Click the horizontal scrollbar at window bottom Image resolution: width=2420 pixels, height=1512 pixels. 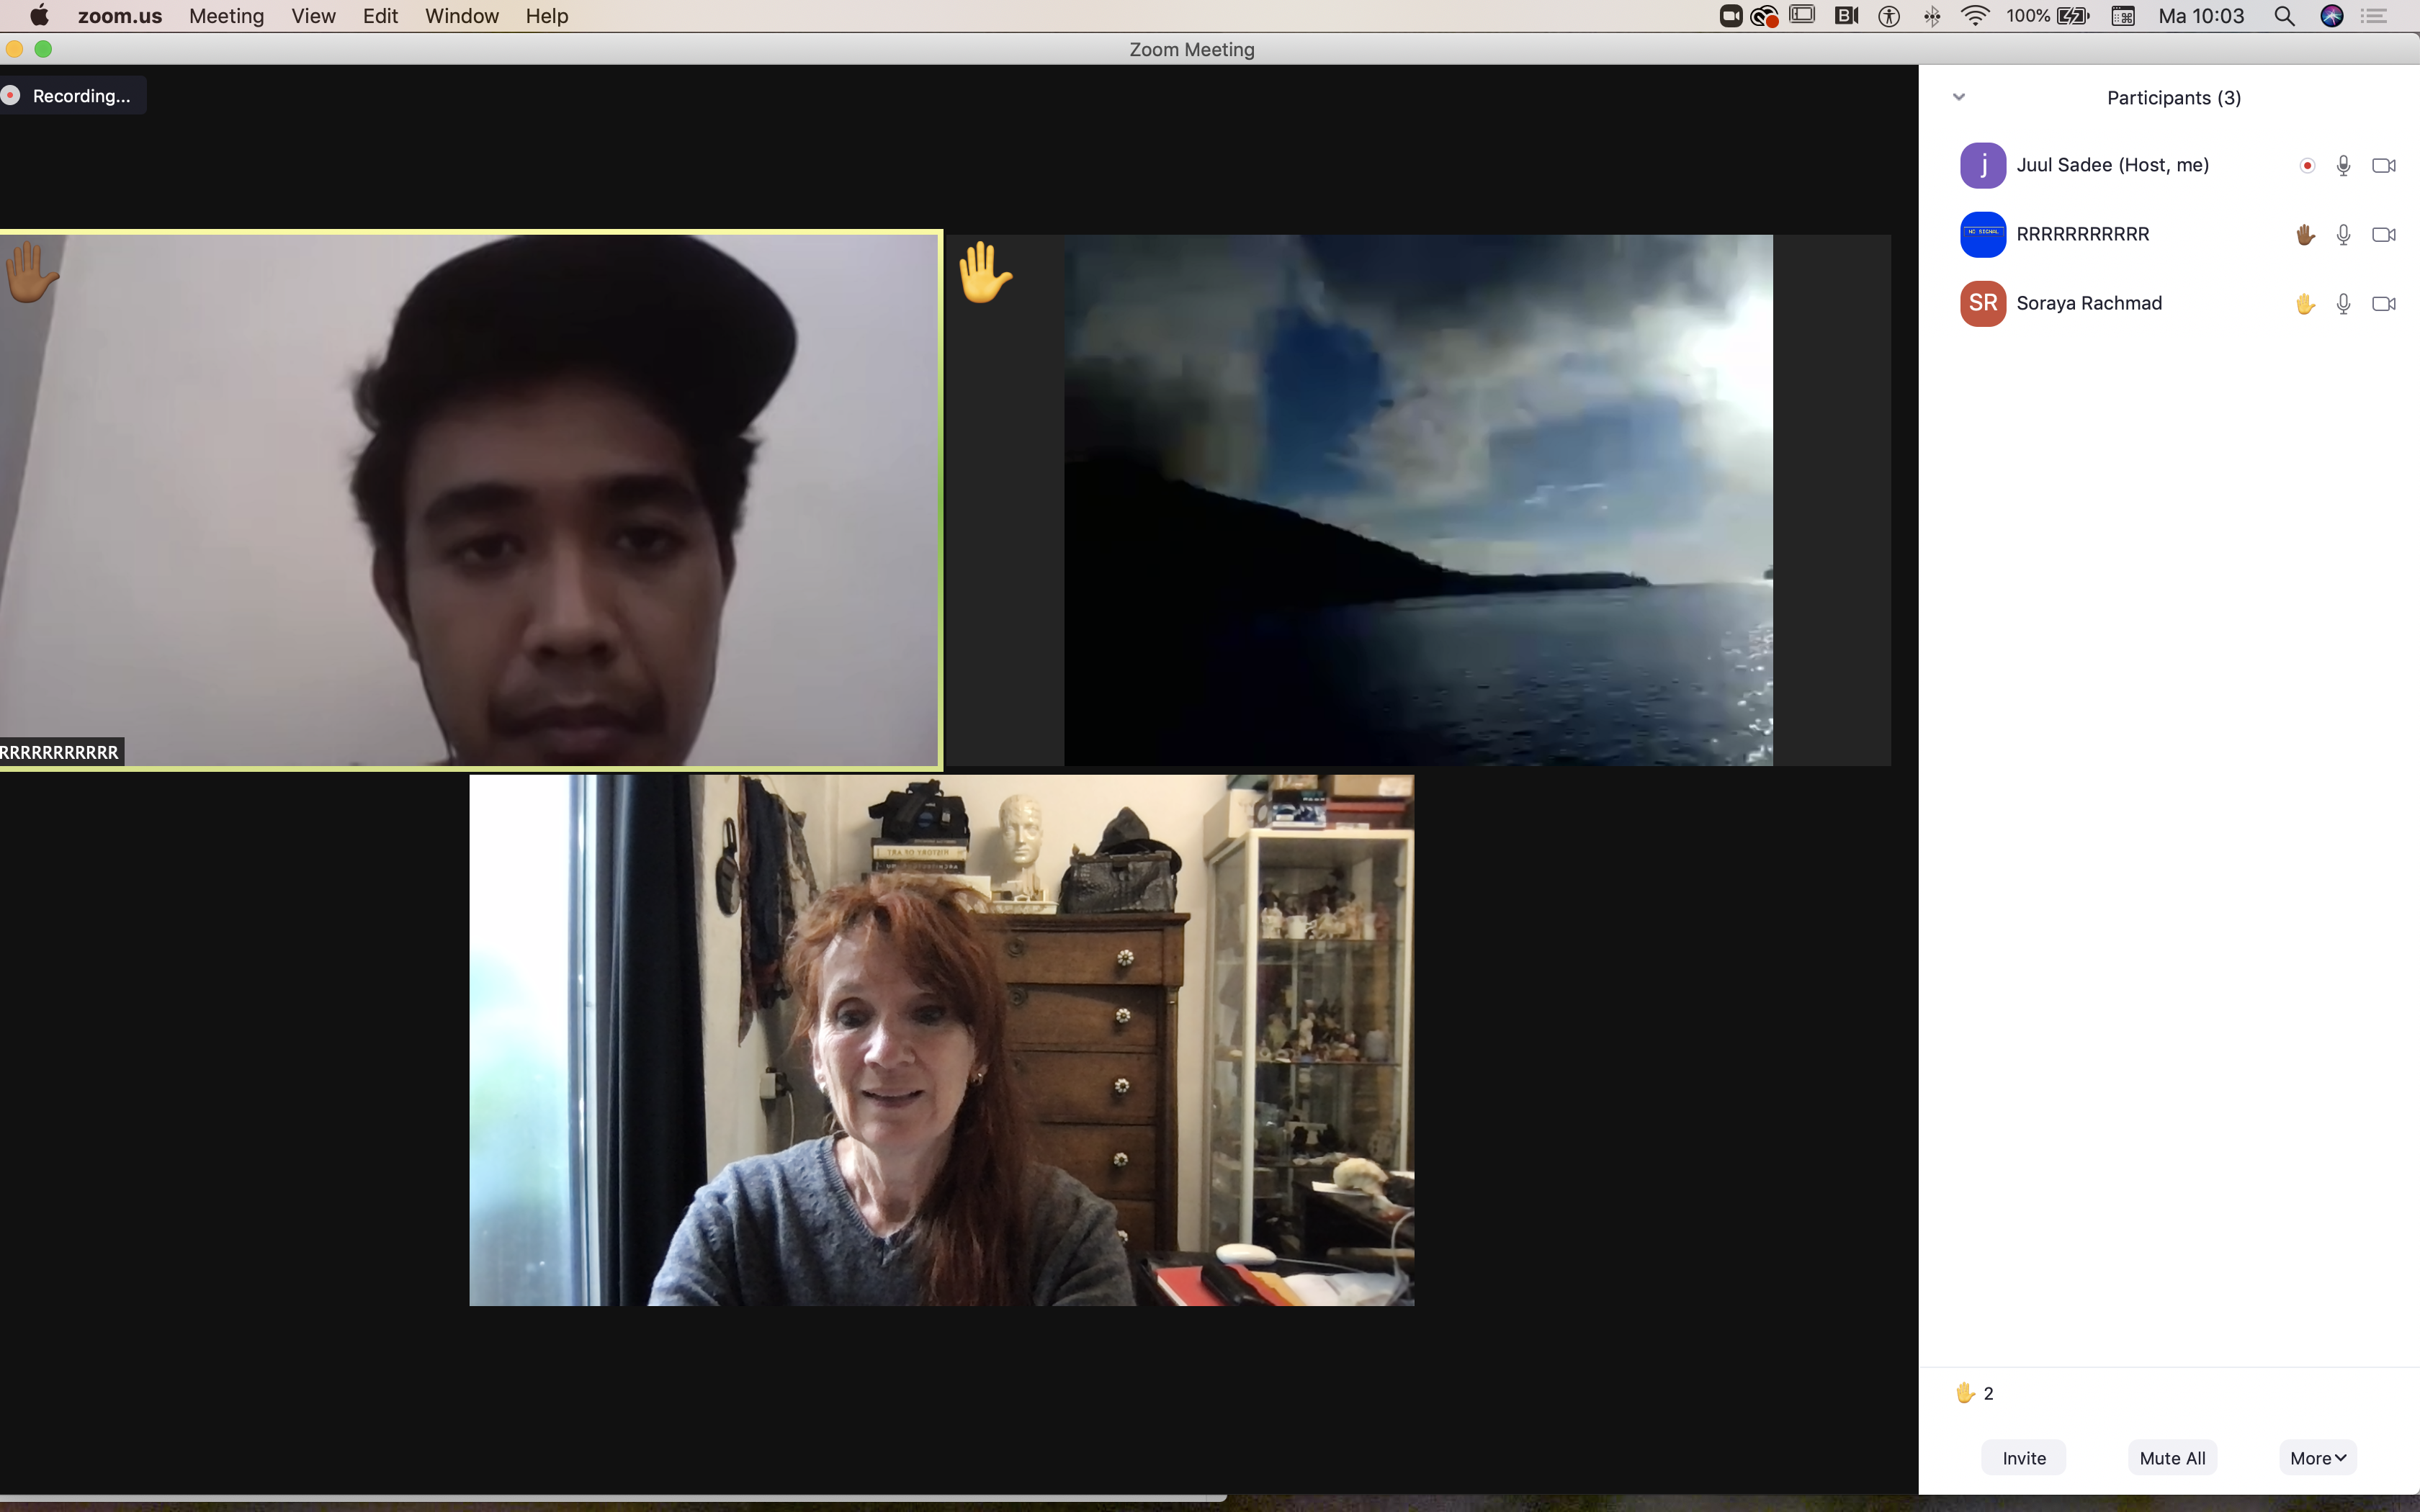612,1498
